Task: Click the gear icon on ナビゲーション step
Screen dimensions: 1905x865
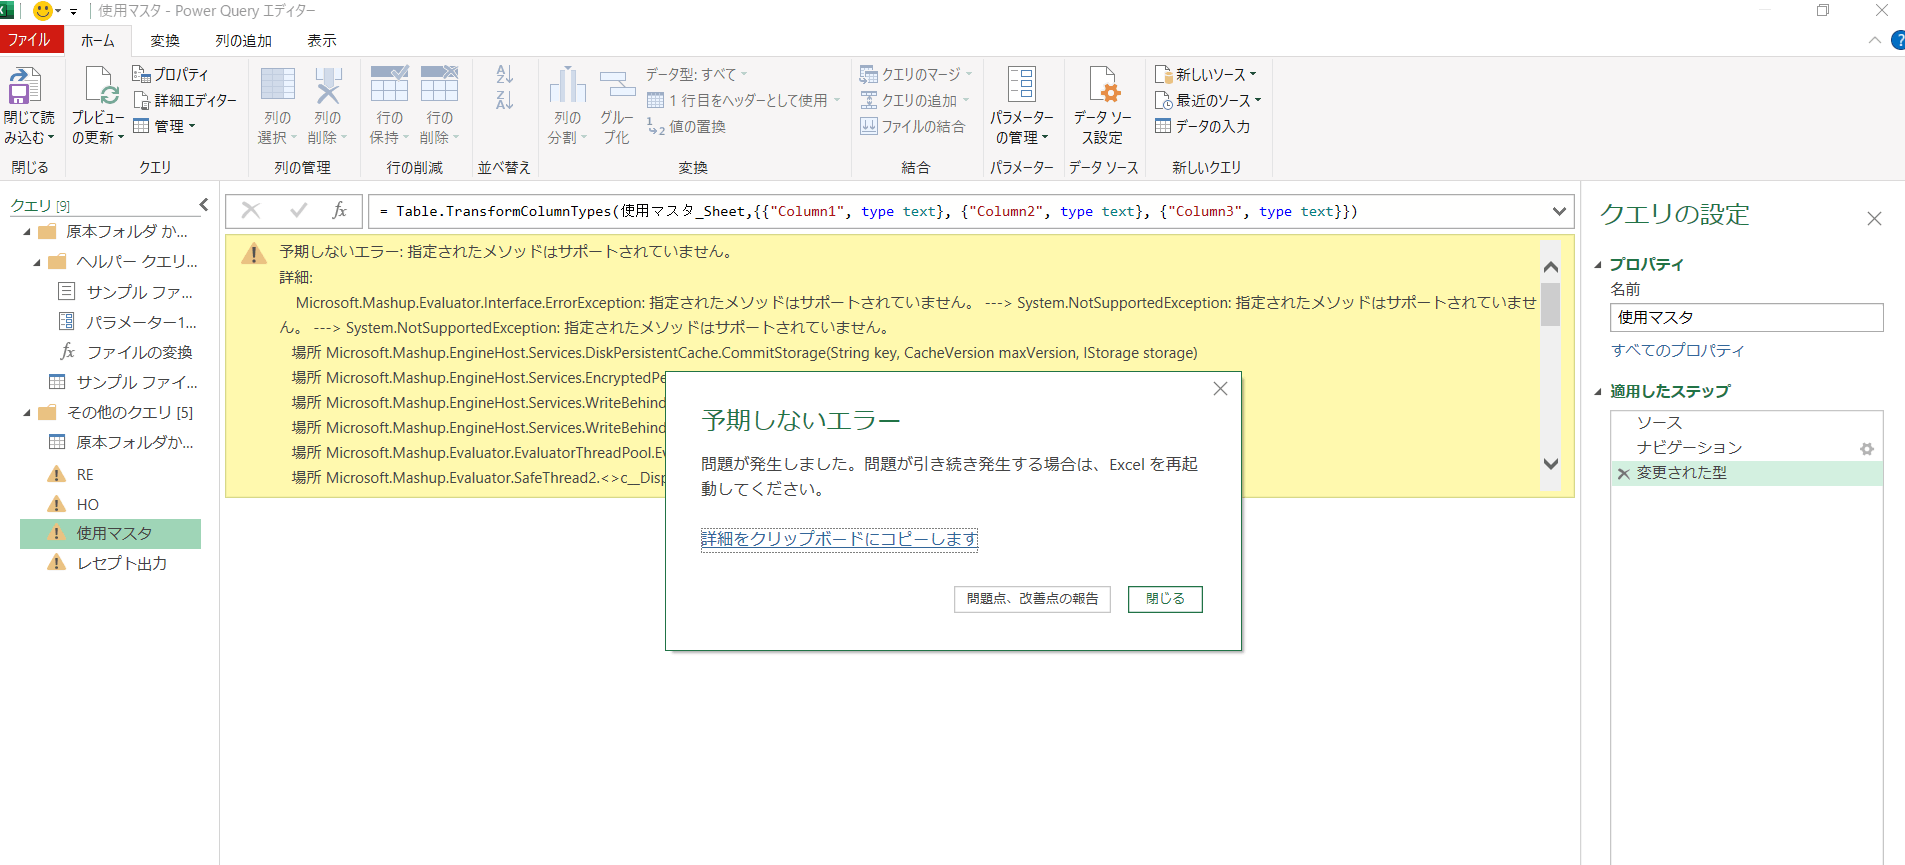Action: 1866,449
